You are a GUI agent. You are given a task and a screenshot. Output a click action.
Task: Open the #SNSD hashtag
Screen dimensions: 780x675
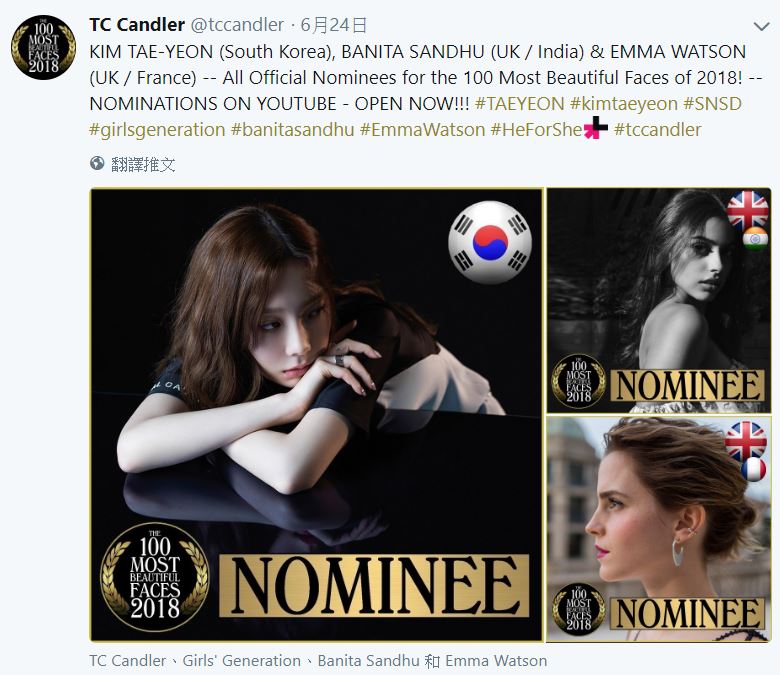point(712,103)
